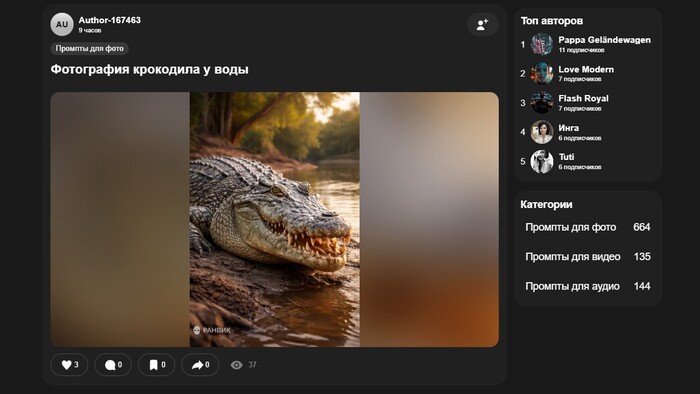
Task: Click the Категории heading
Action: pyautogui.click(x=546, y=204)
